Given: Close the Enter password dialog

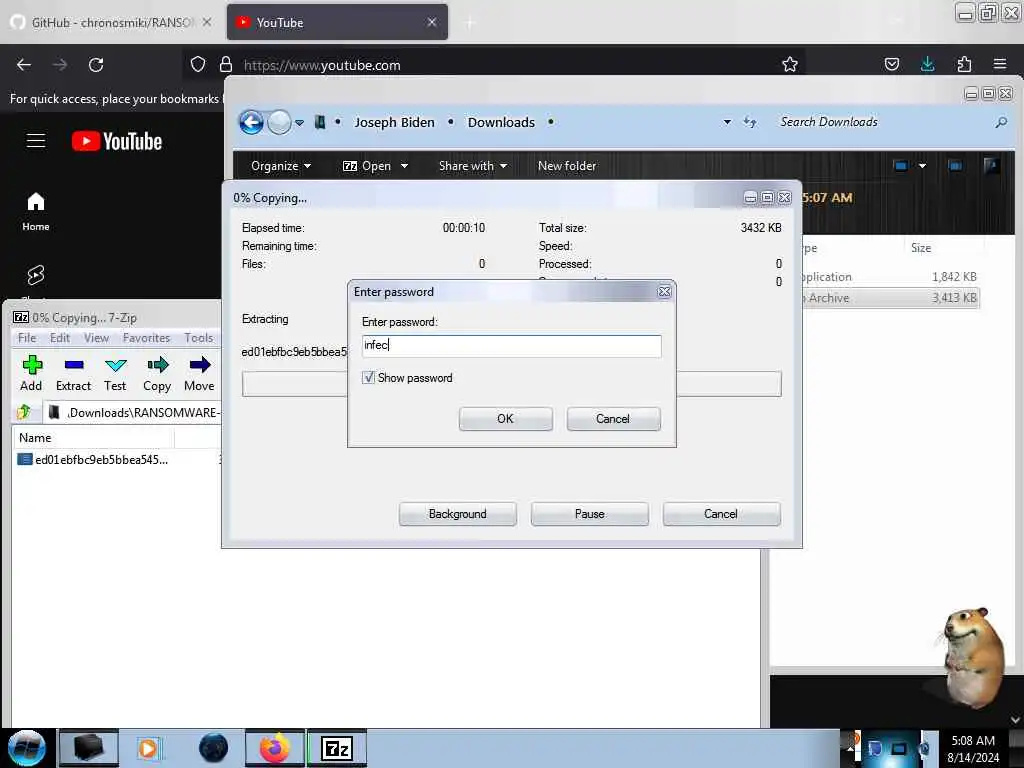Looking at the screenshot, I should click(664, 292).
